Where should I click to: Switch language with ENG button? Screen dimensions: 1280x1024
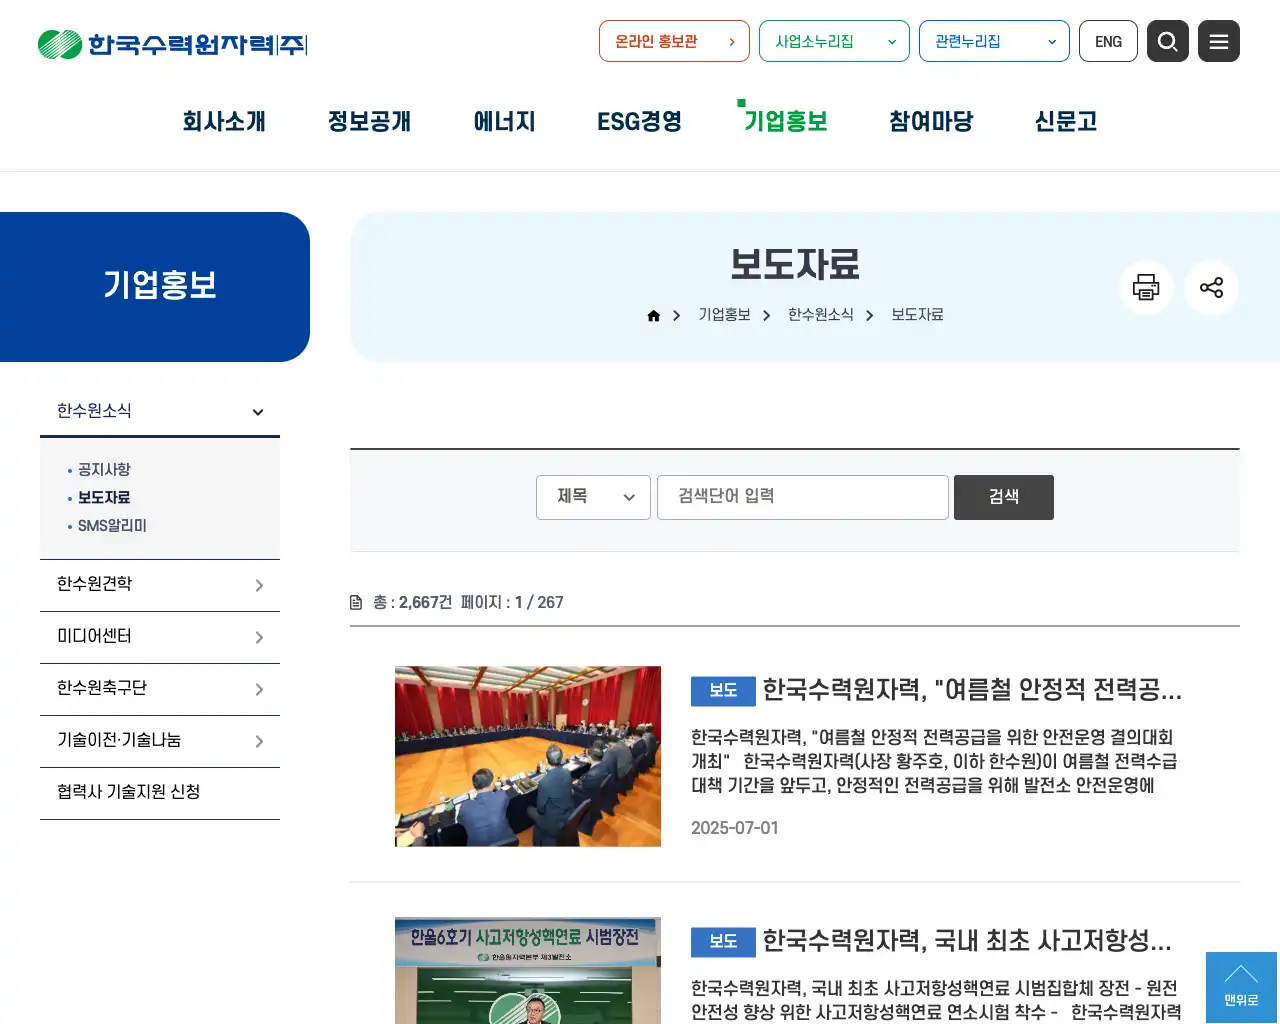coord(1108,41)
